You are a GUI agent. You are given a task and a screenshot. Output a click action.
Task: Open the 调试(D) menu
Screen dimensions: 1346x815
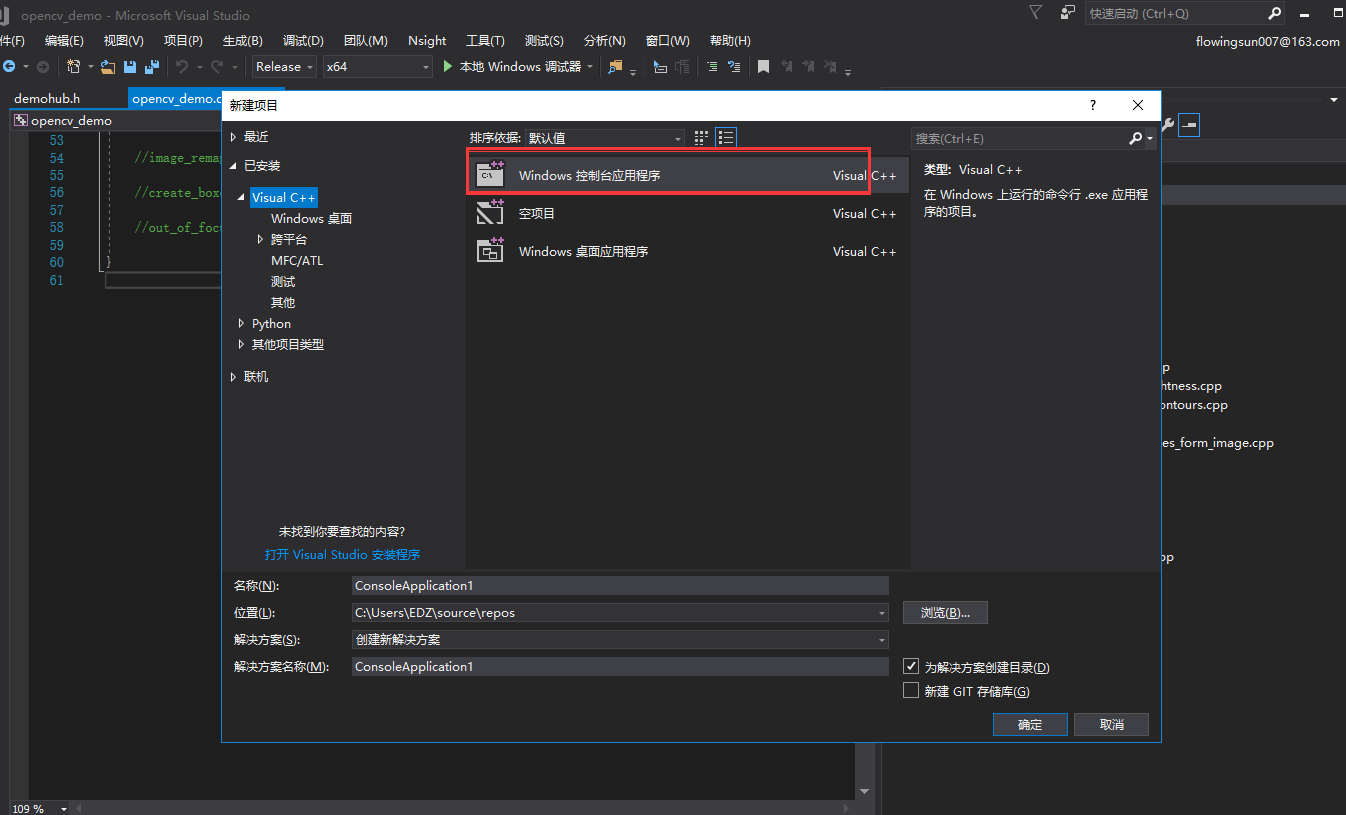pyautogui.click(x=303, y=41)
